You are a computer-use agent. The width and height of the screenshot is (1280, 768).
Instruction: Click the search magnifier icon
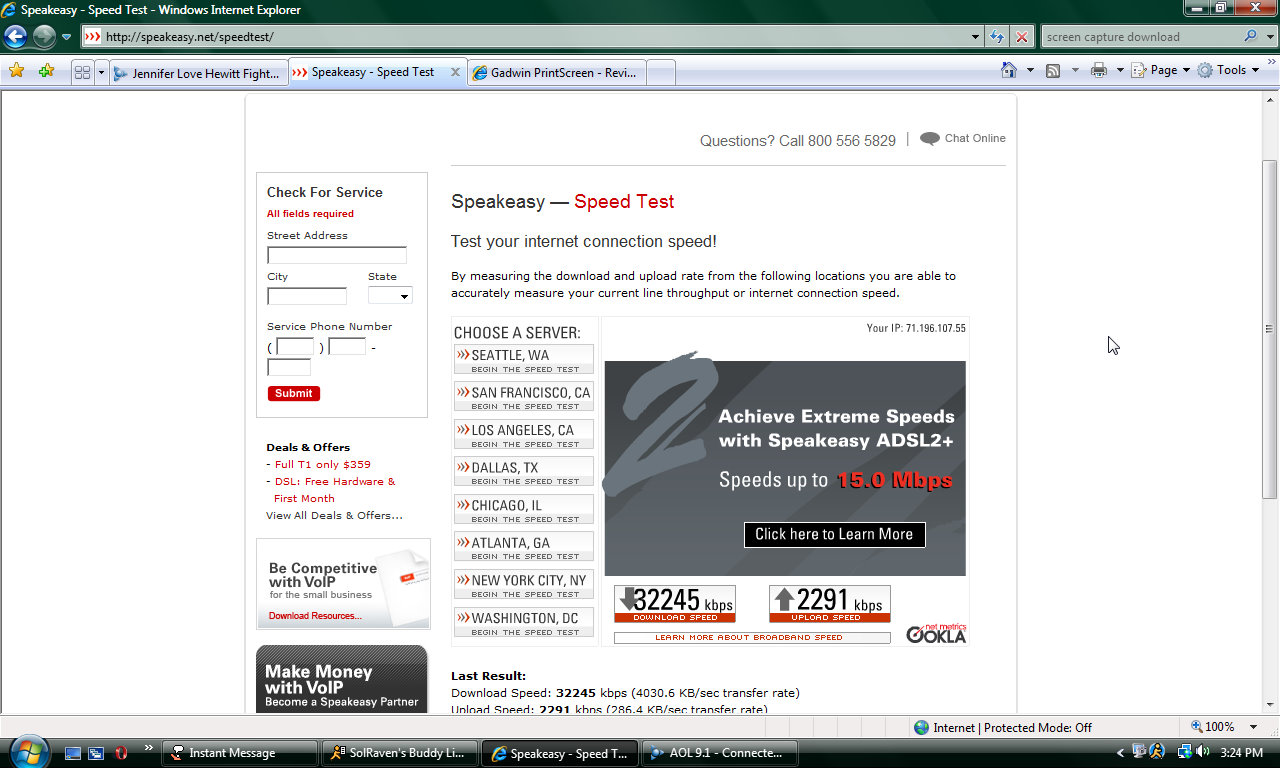[x=1251, y=37]
